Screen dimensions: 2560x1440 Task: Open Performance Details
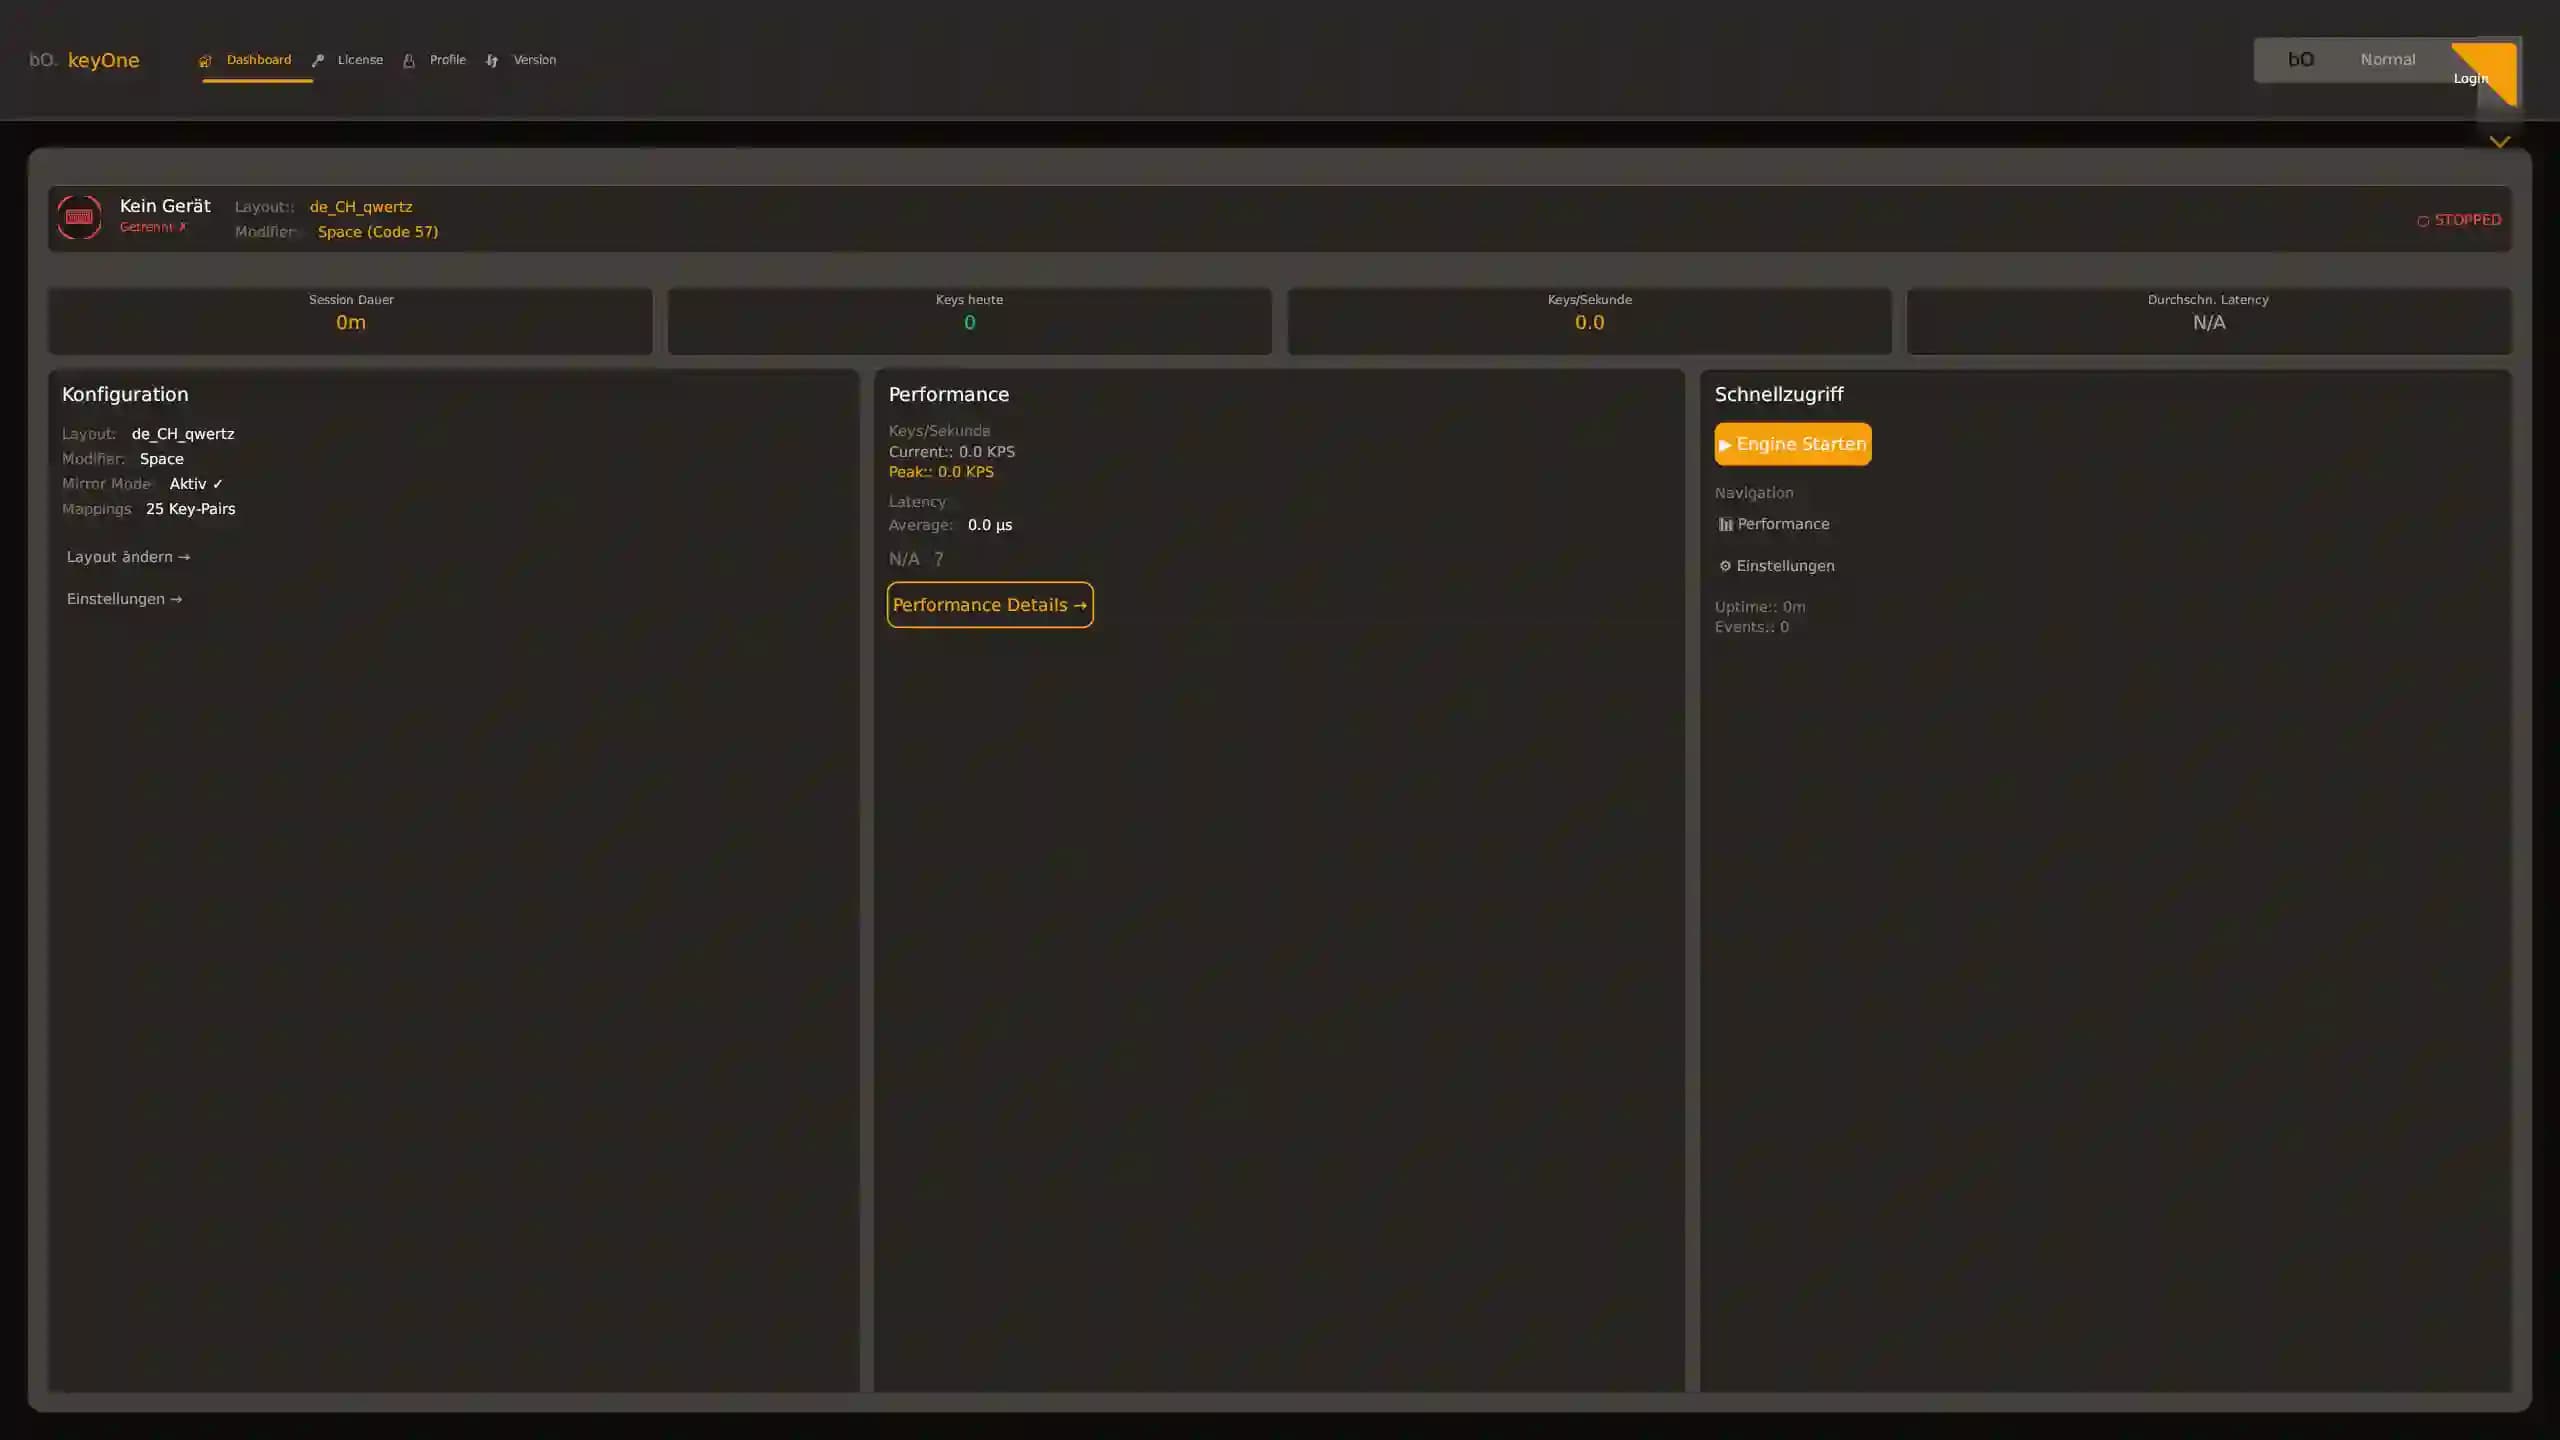click(989, 604)
